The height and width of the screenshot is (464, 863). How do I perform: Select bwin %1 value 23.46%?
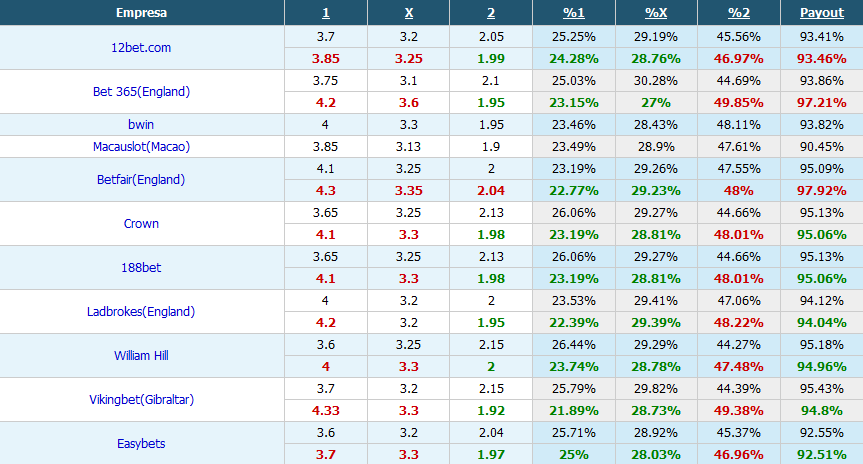point(573,125)
